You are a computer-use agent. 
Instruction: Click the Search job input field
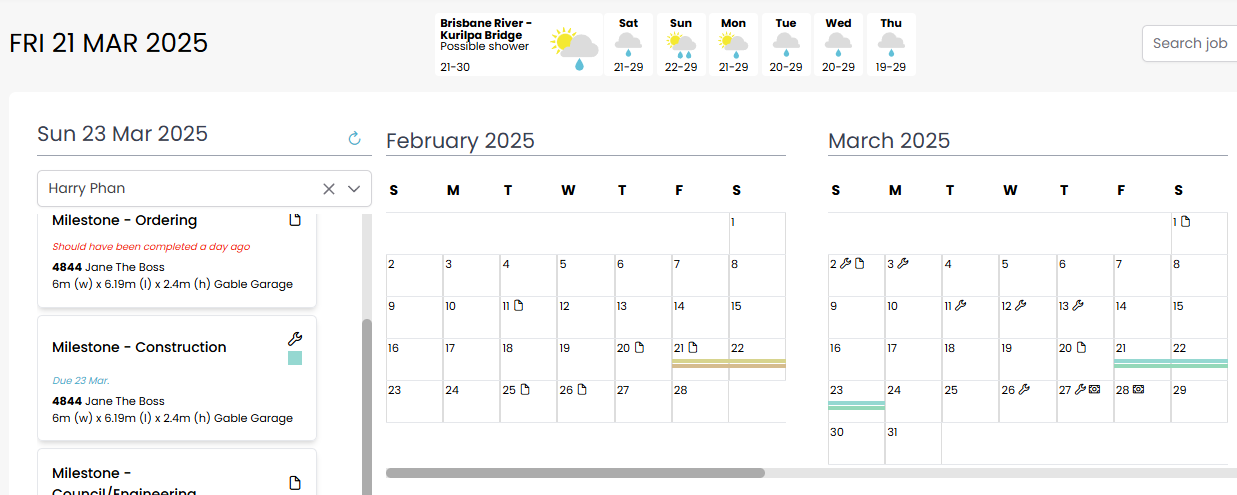click(x=1190, y=43)
